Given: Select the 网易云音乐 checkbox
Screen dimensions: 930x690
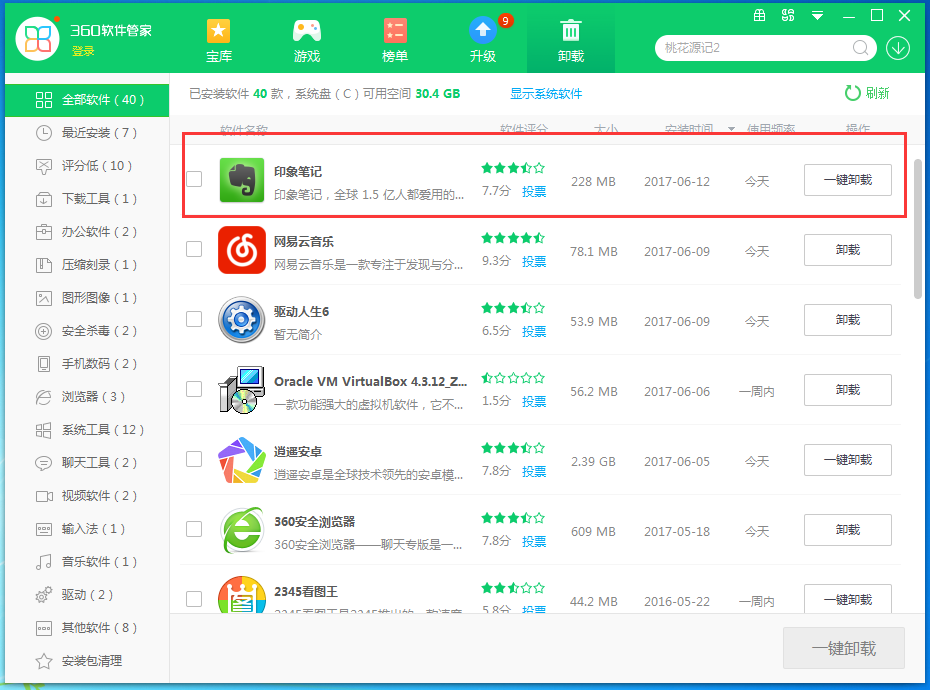Looking at the screenshot, I should click(x=194, y=250).
